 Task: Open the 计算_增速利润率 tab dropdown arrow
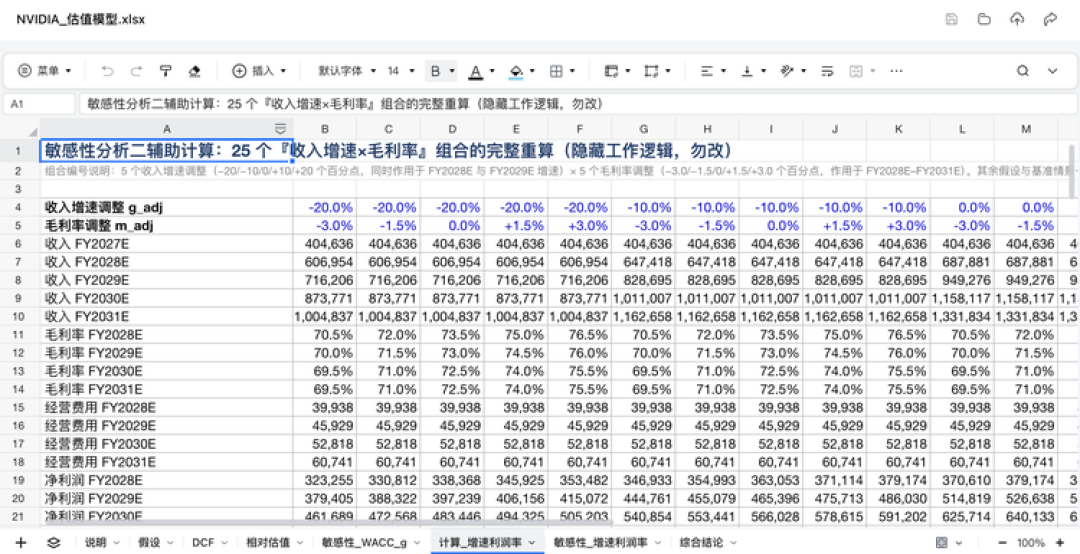click(x=532, y=543)
